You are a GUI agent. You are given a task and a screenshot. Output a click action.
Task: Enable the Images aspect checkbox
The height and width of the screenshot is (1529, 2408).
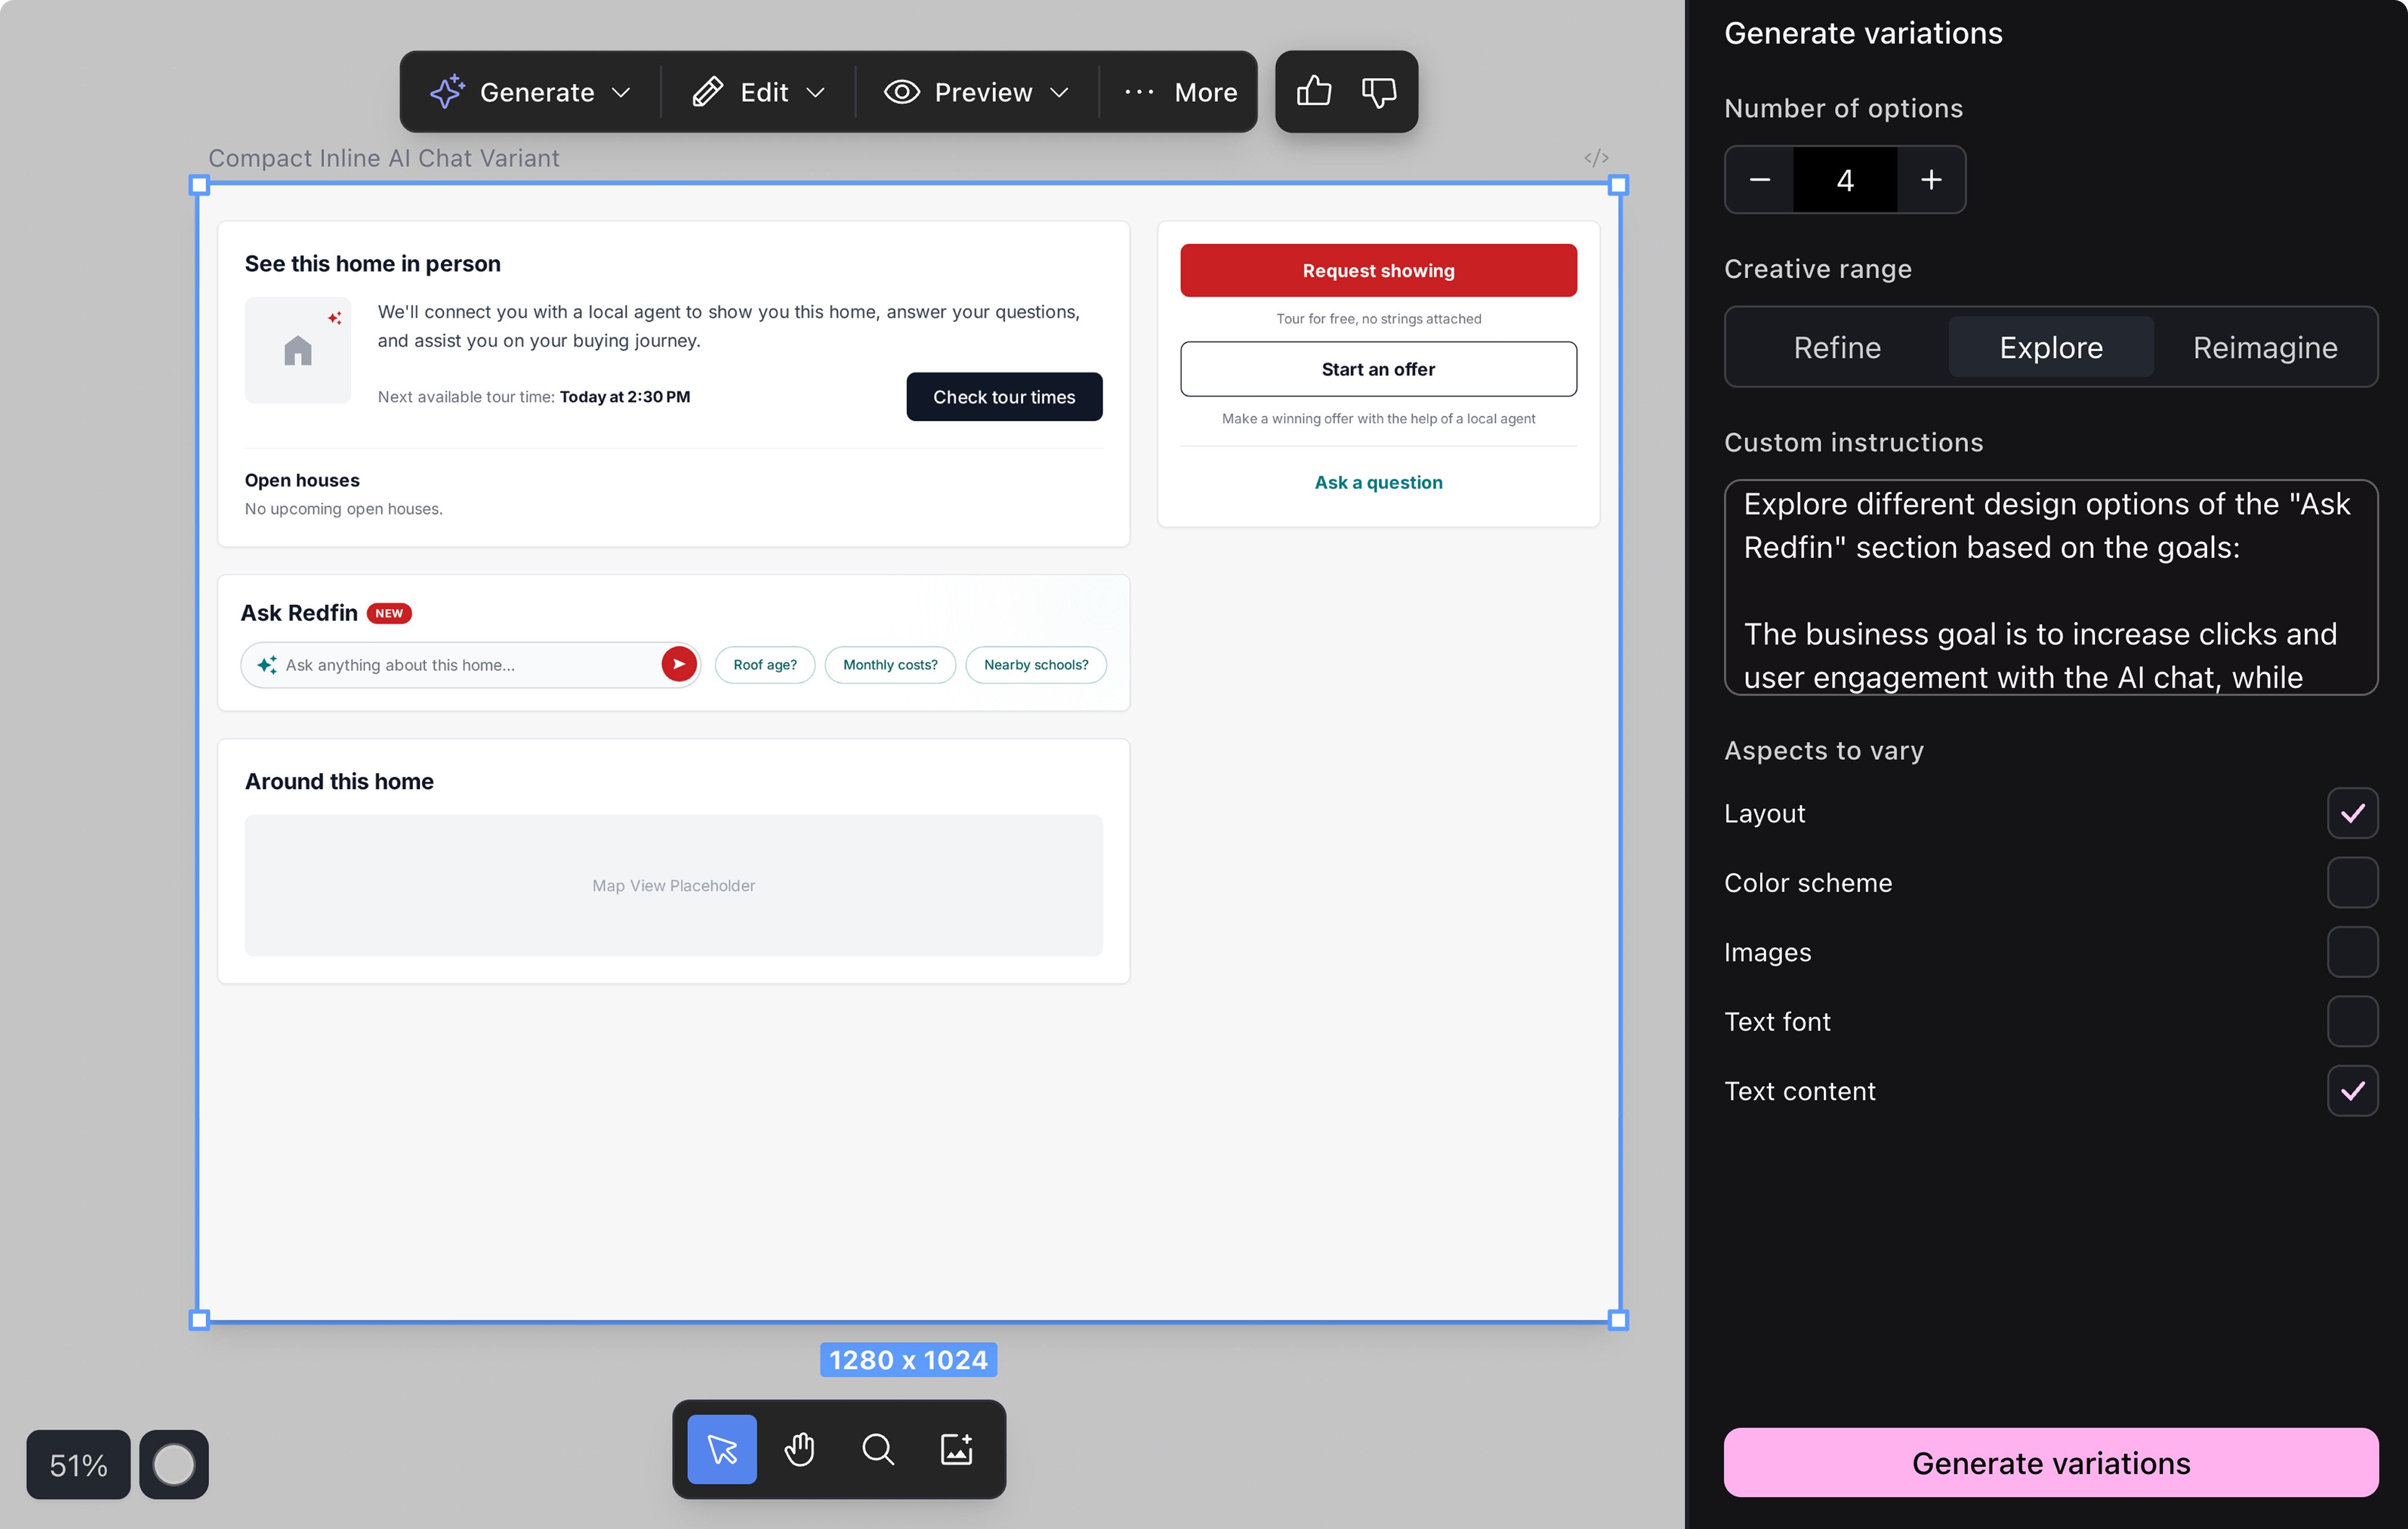click(2352, 952)
